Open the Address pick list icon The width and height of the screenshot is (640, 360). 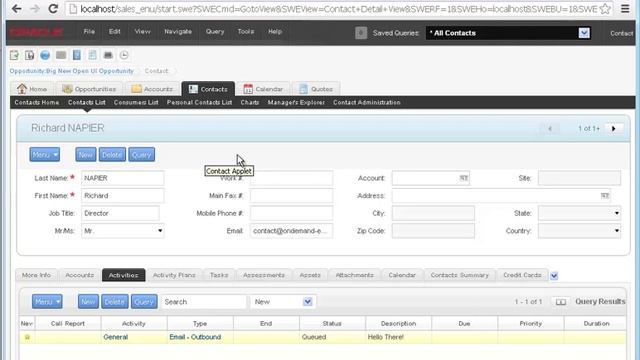pos(605,196)
